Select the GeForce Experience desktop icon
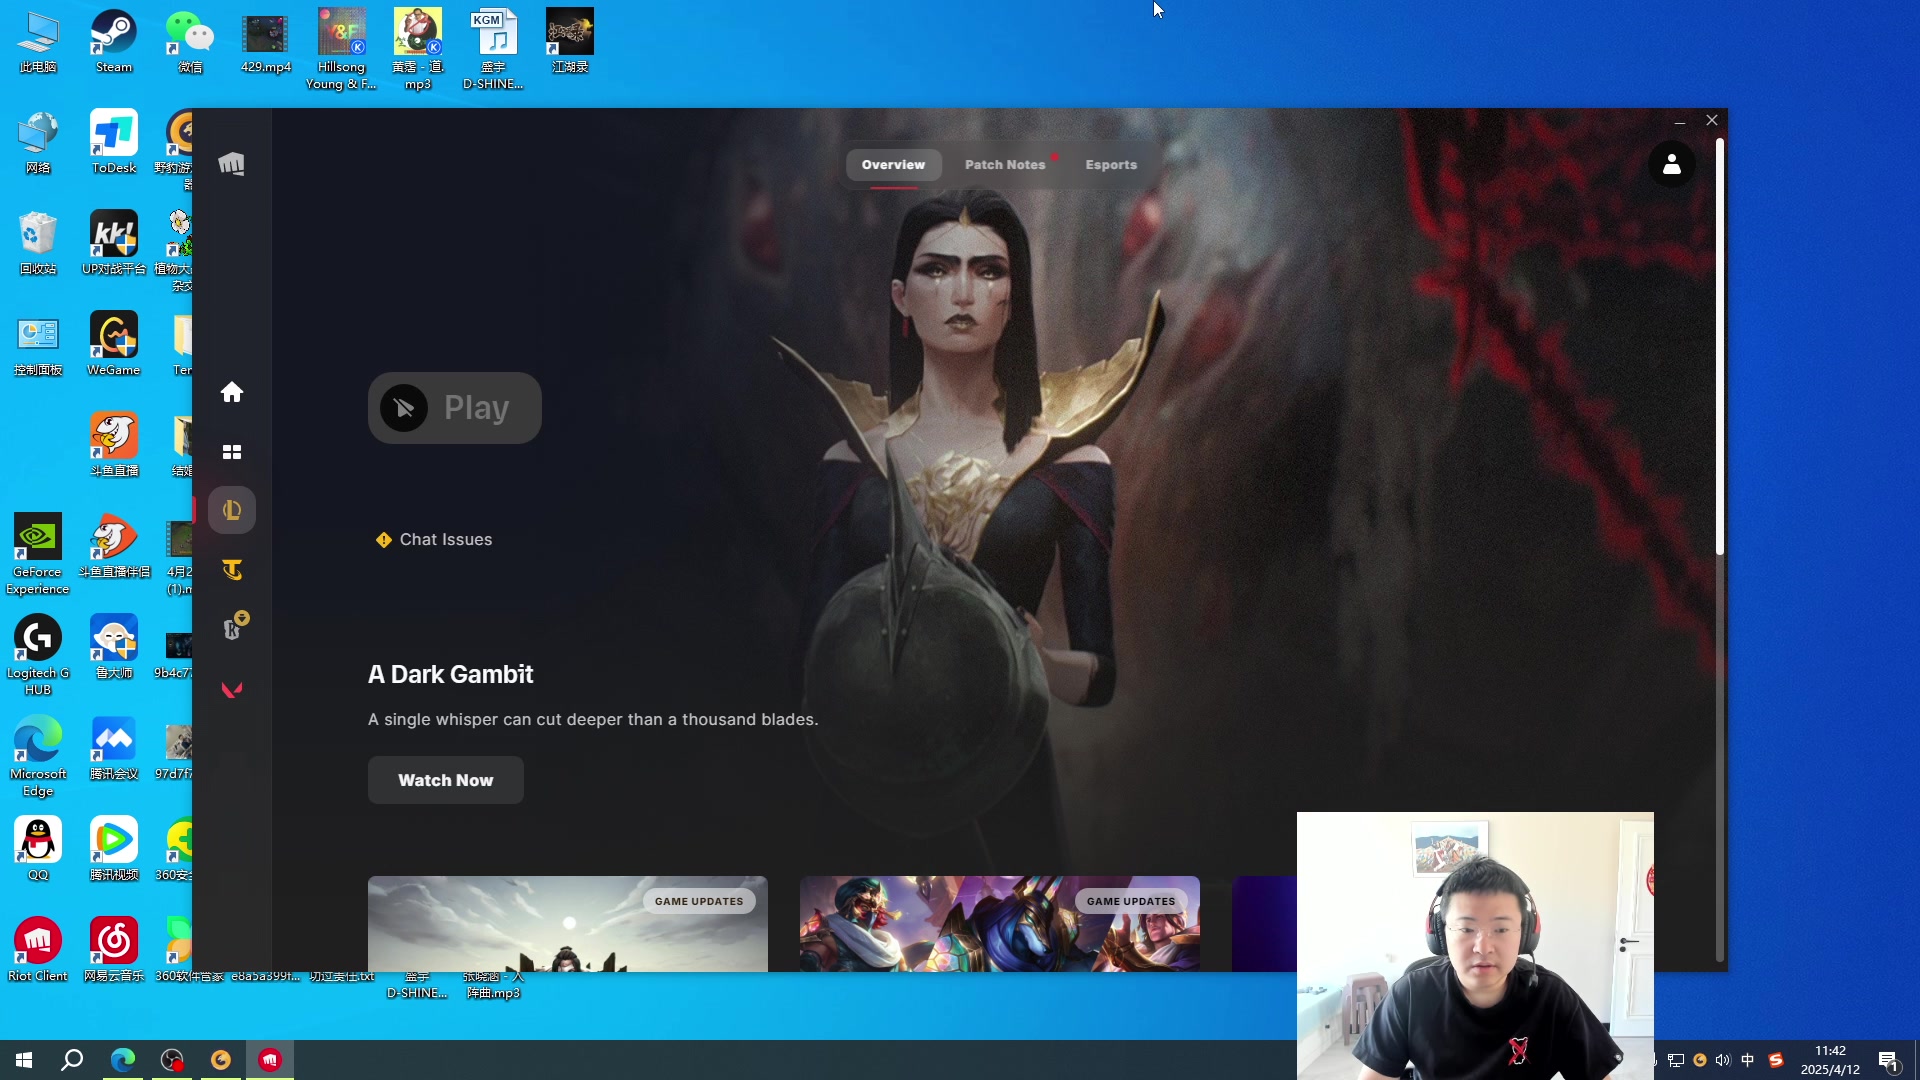 coord(38,554)
